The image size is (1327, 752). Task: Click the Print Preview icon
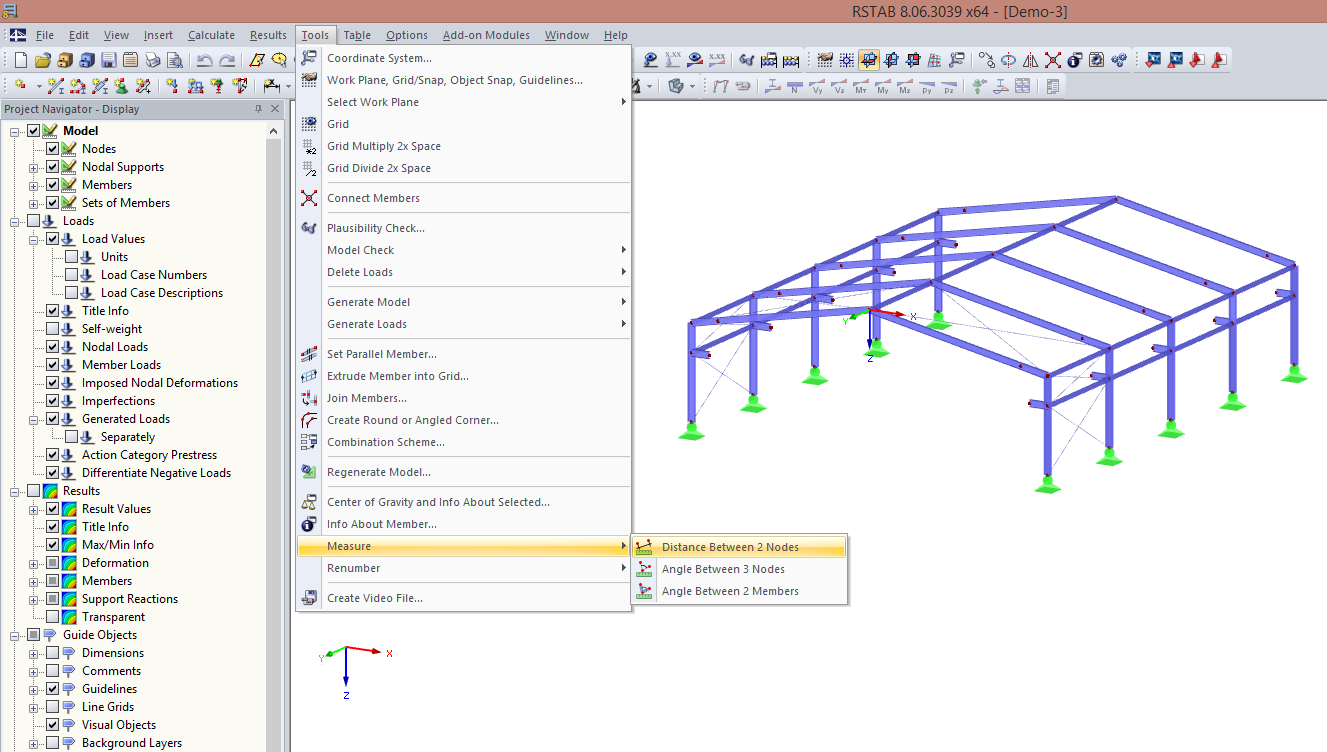point(174,60)
